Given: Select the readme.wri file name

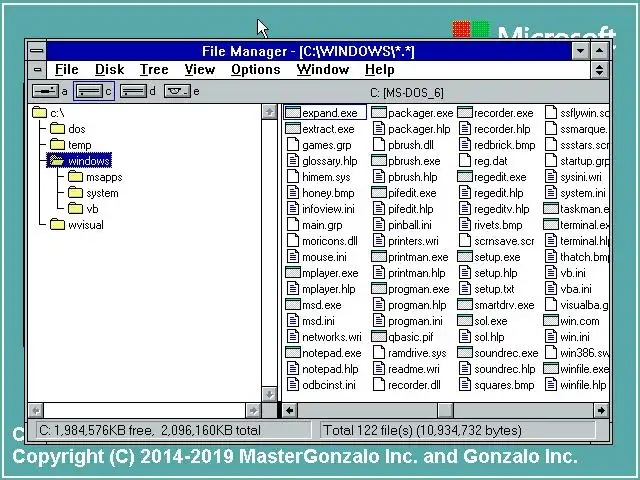Looking at the screenshot, I should [x=414, y=369].
